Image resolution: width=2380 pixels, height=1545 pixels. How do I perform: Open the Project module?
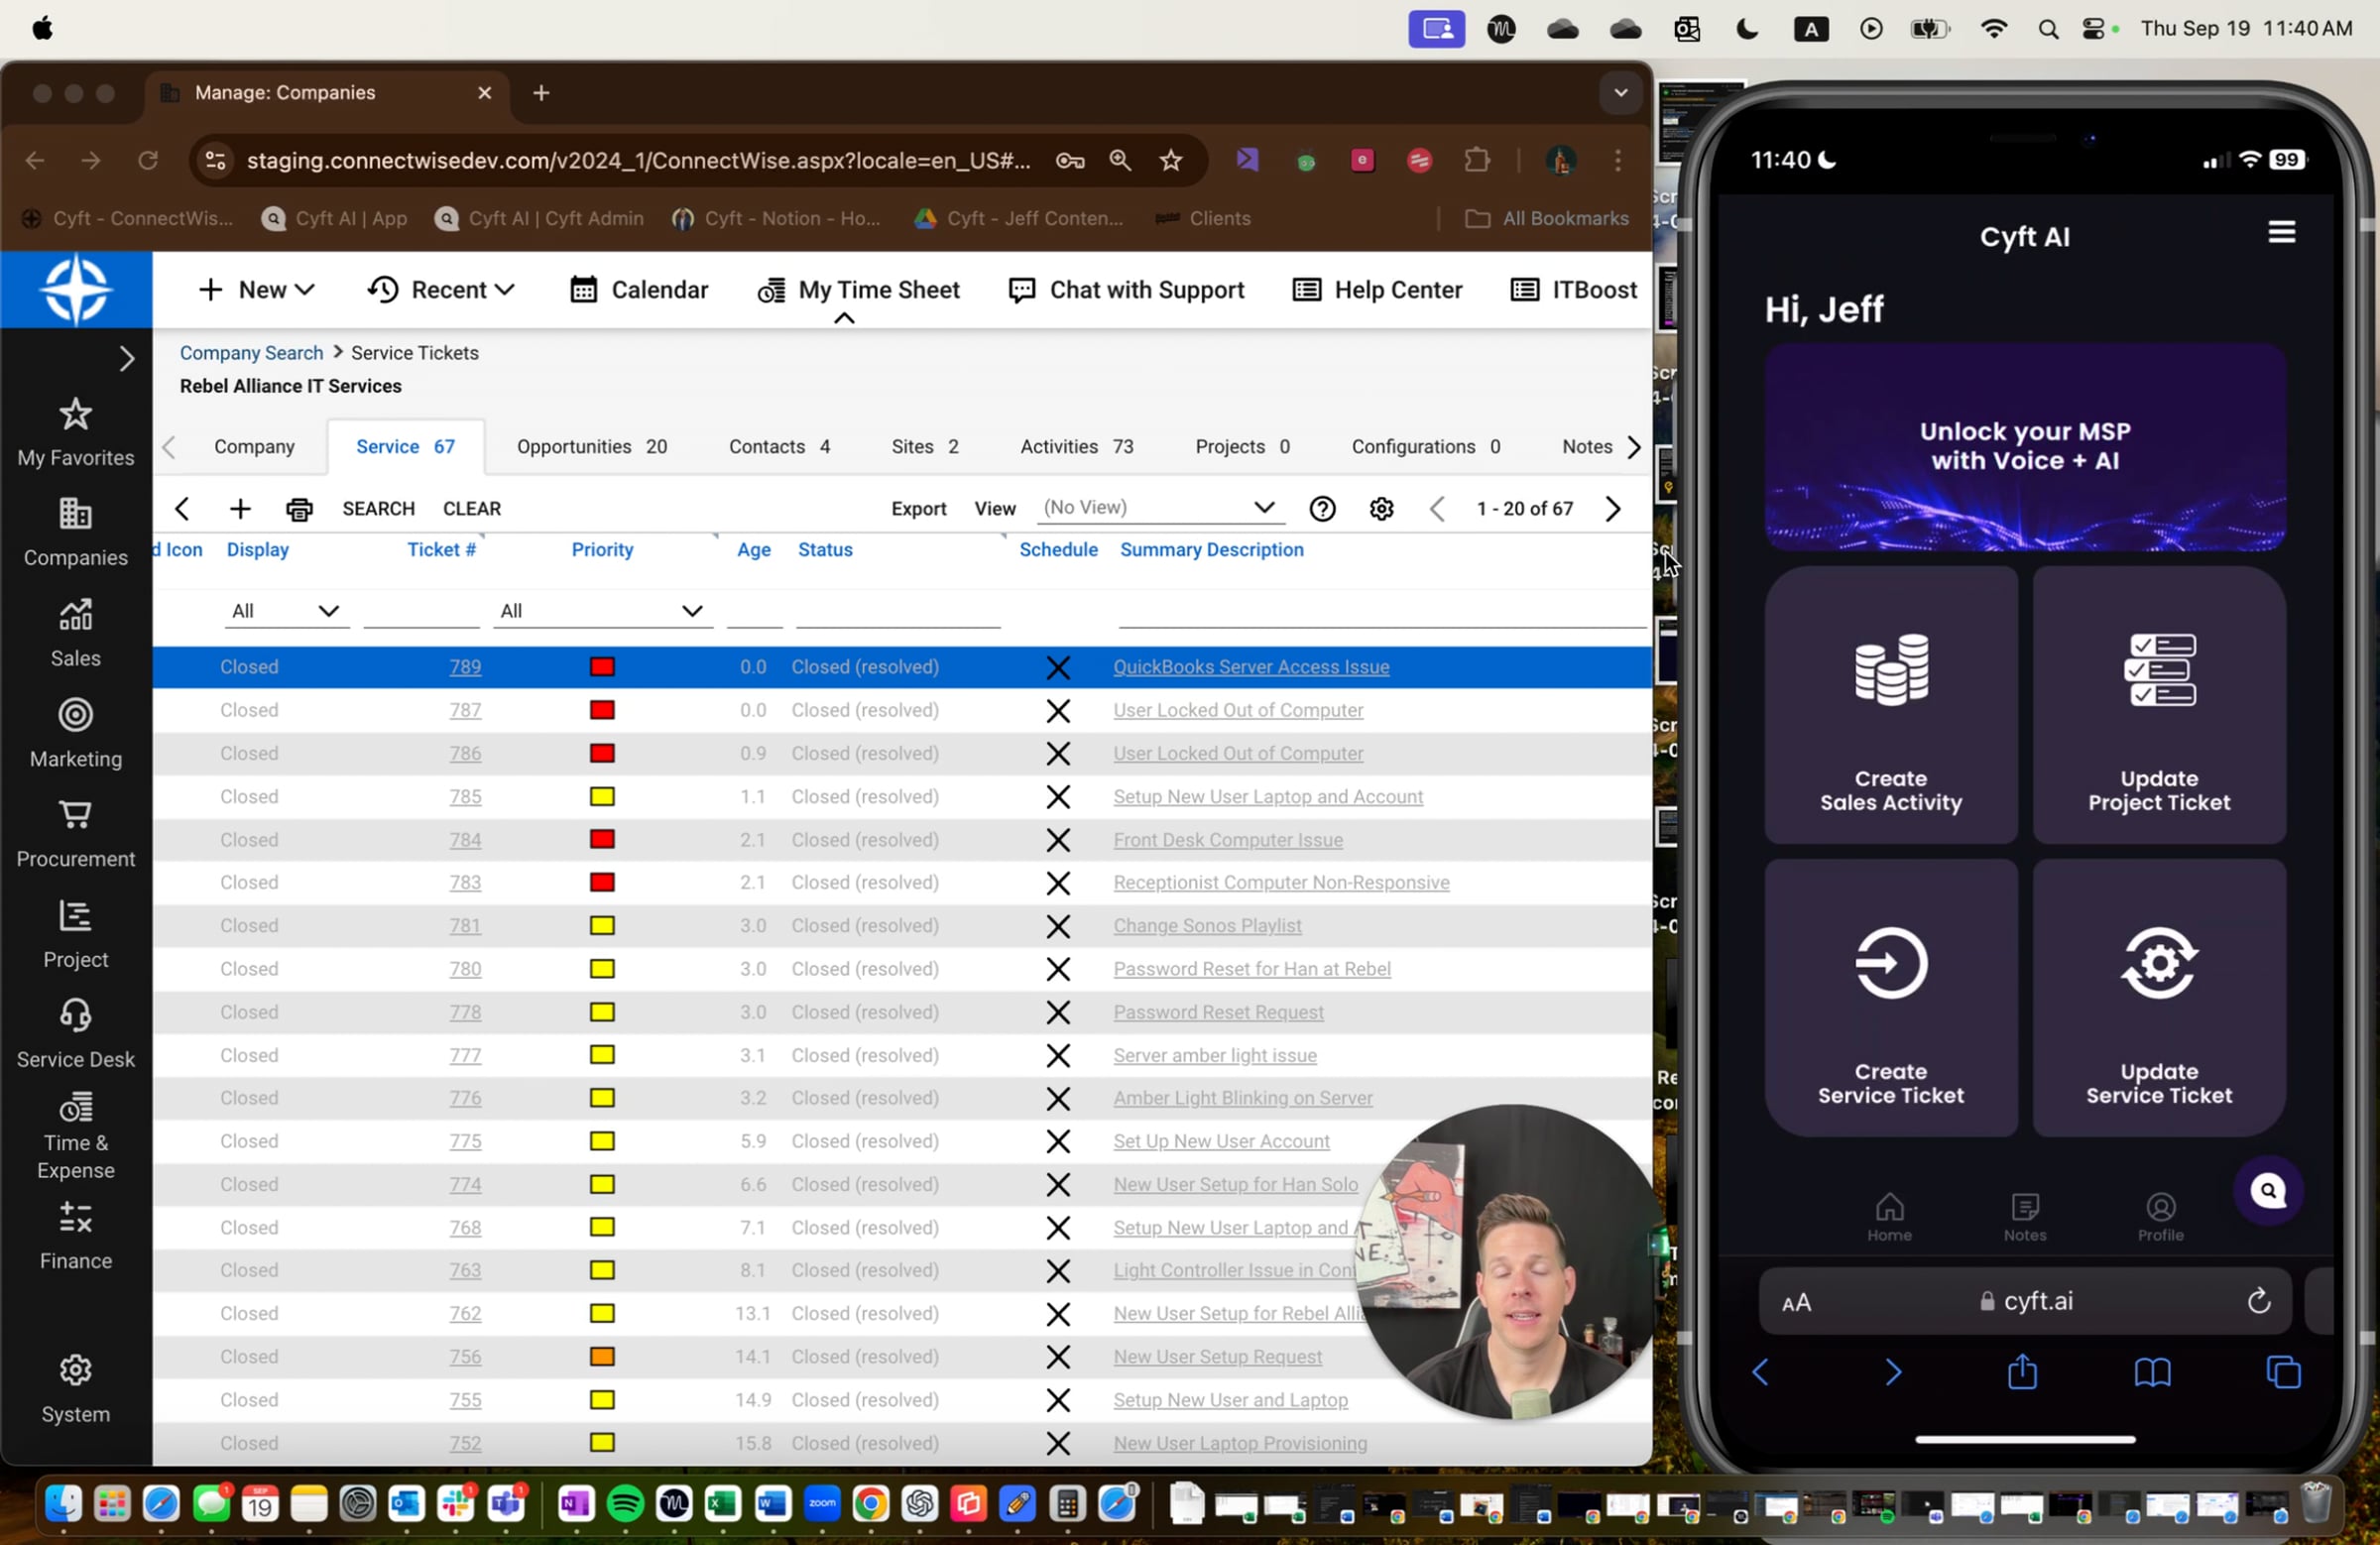76,935
